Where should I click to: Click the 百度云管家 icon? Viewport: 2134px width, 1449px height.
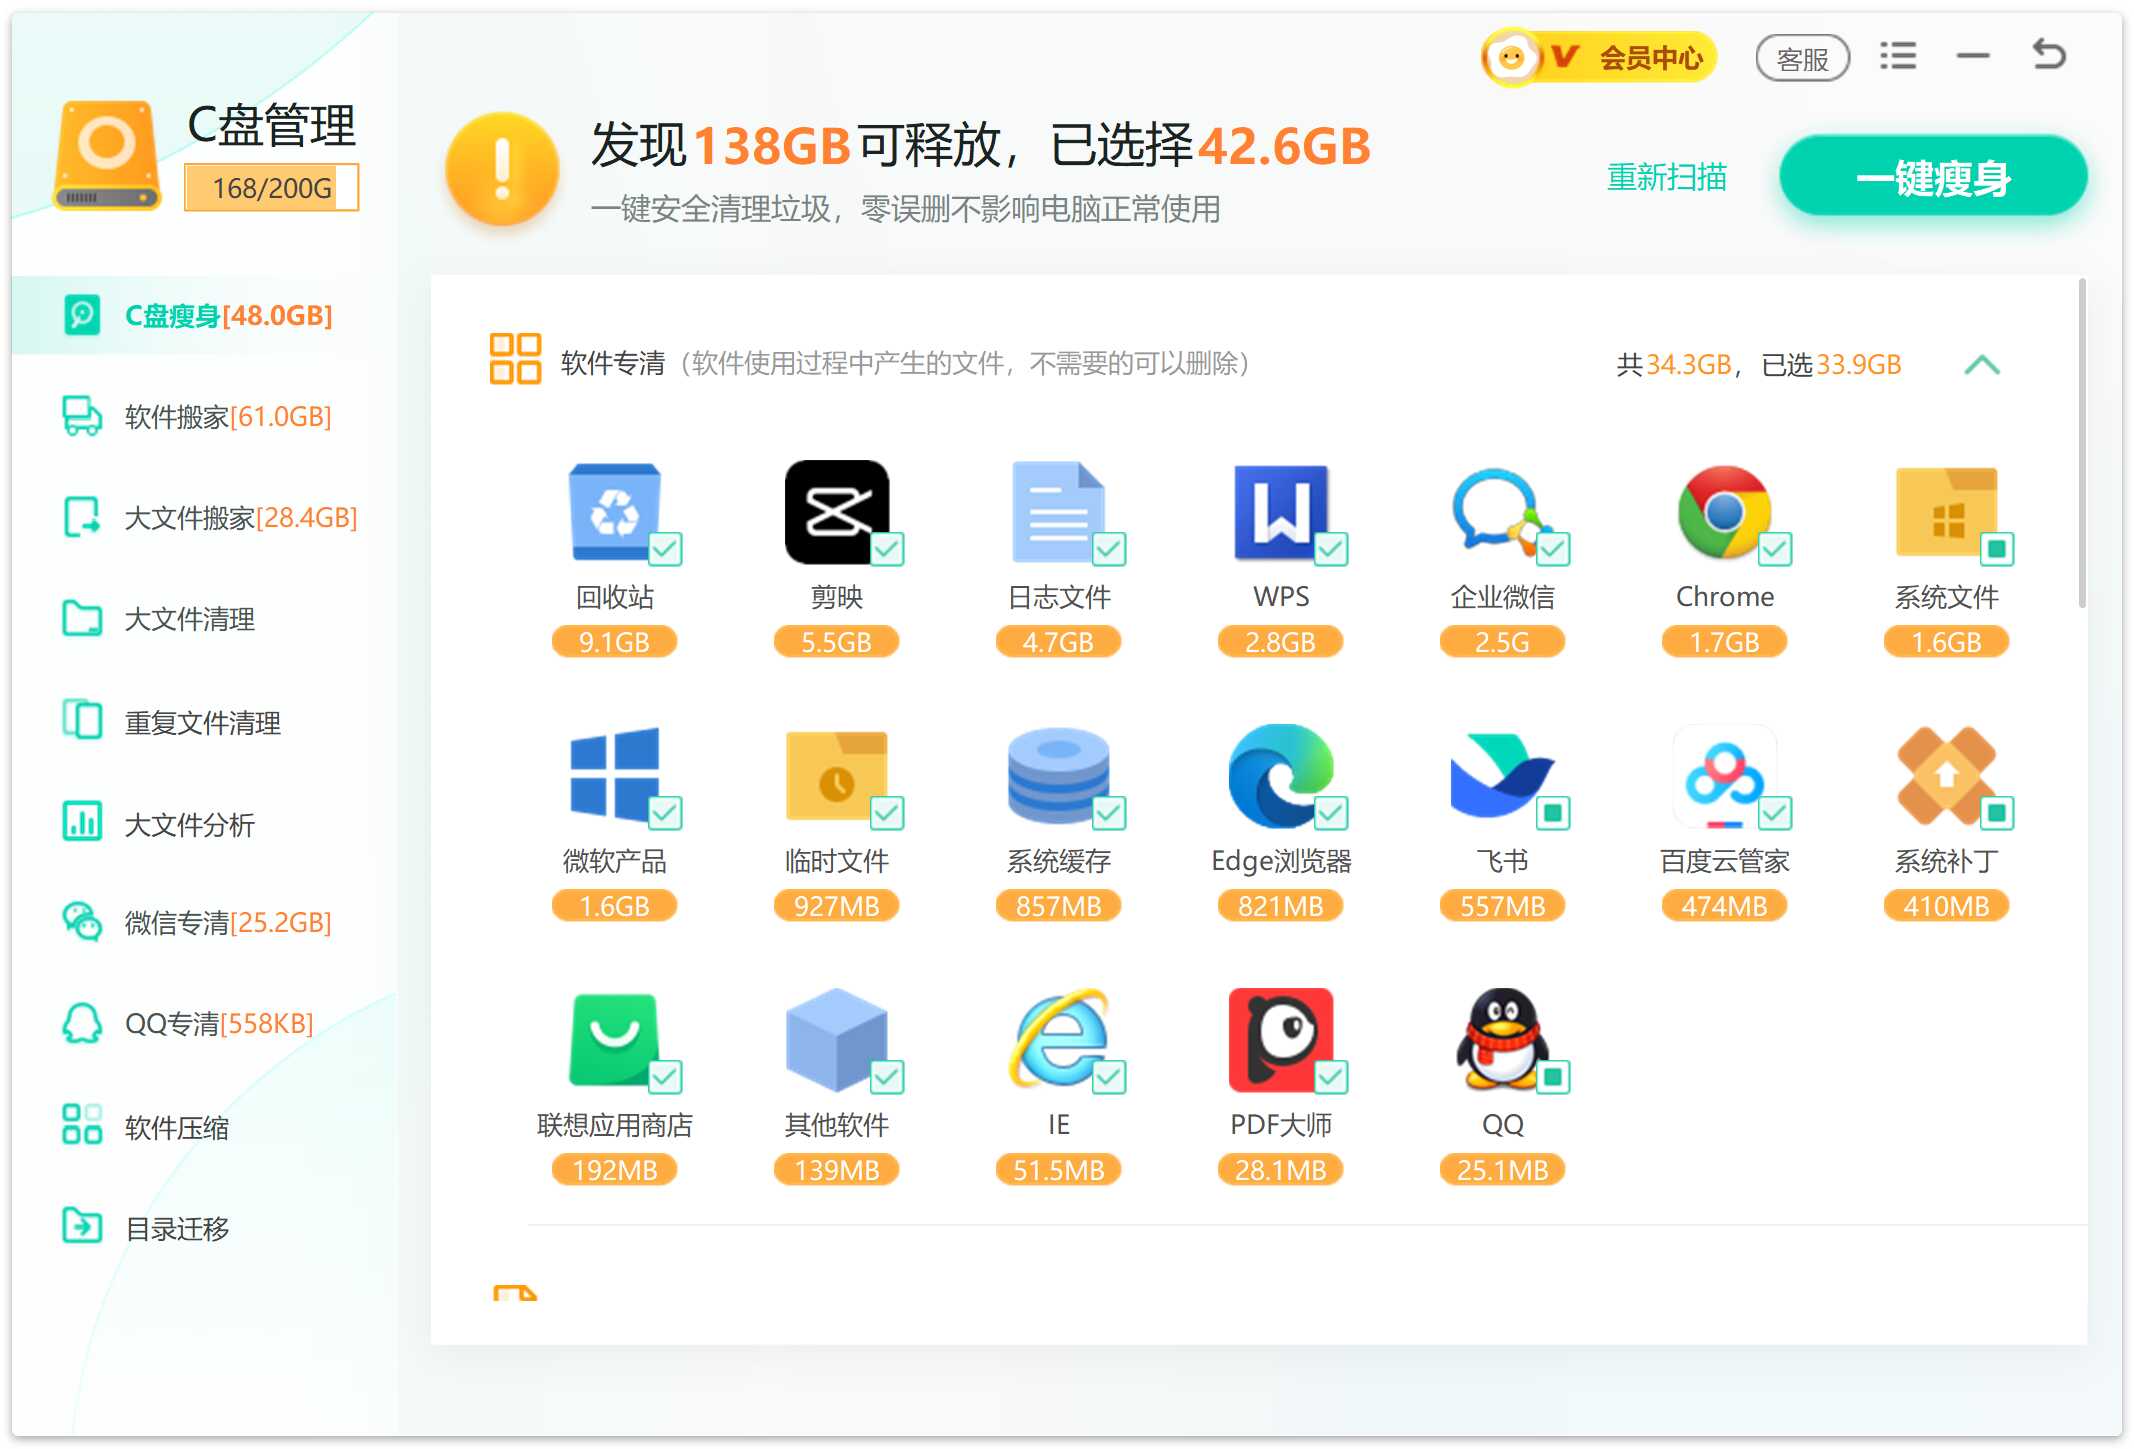coord(1724,776)
